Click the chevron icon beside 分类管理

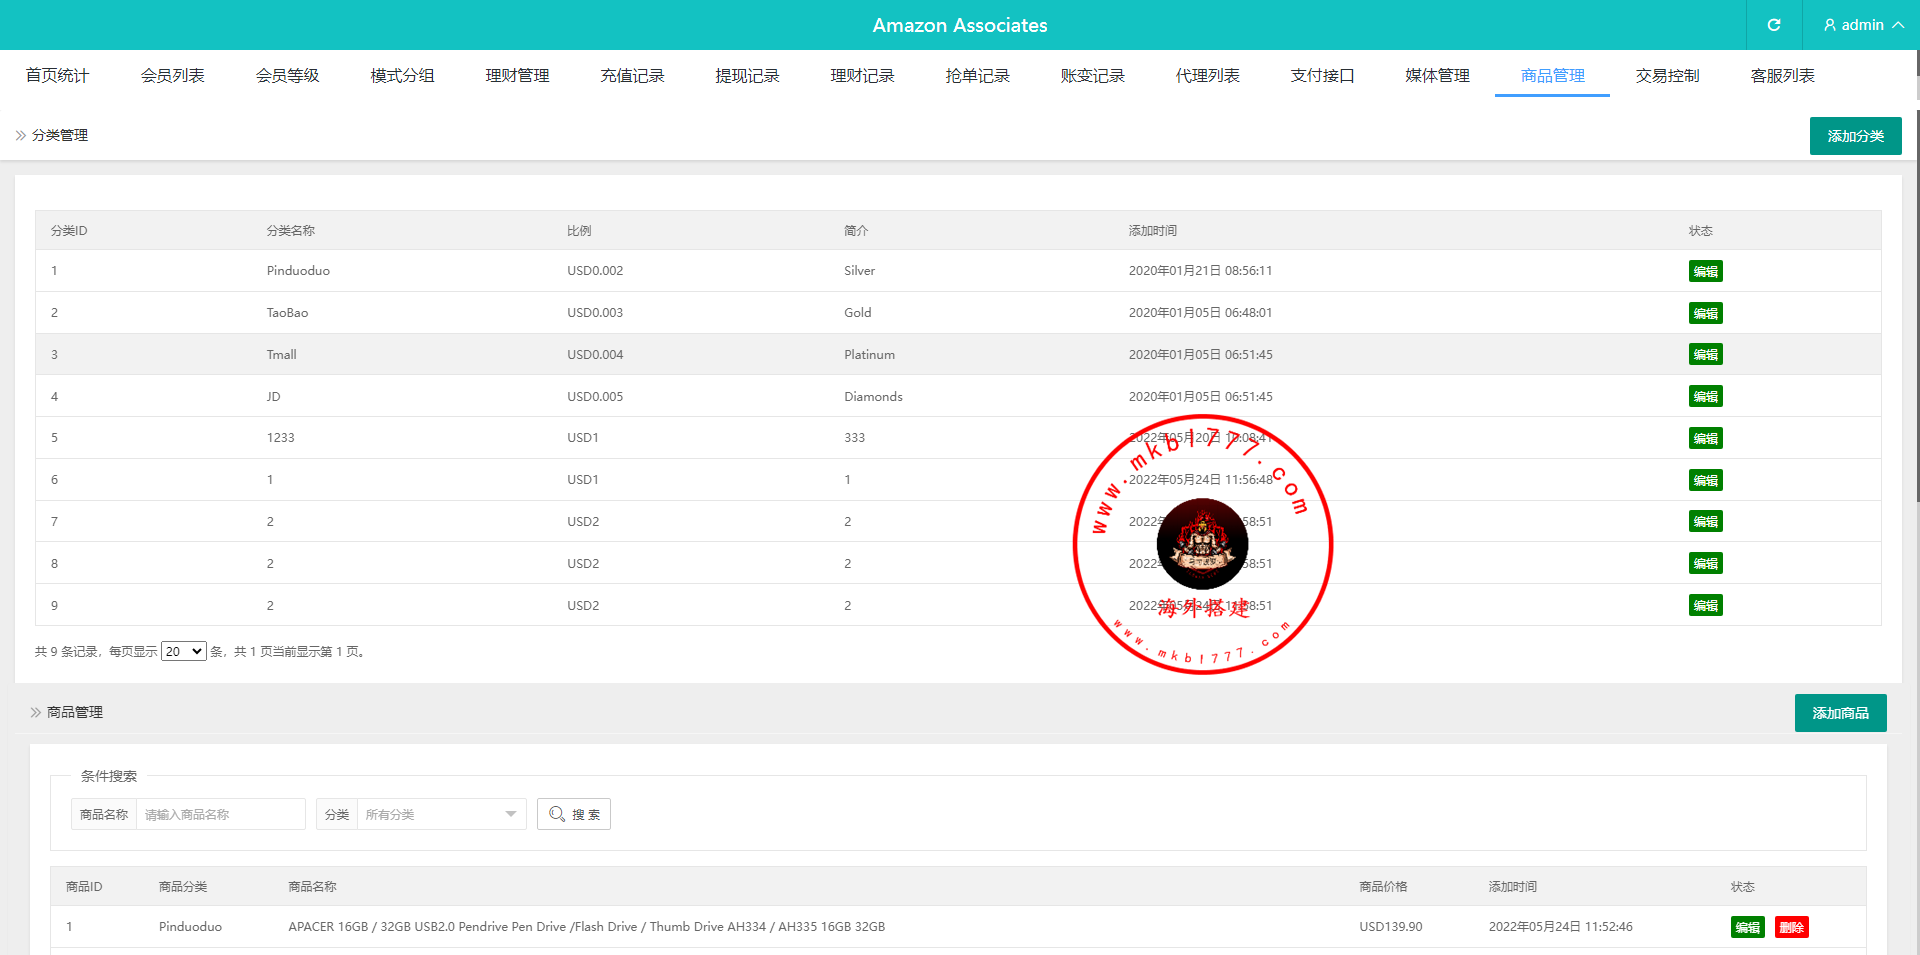pos(21,135)
